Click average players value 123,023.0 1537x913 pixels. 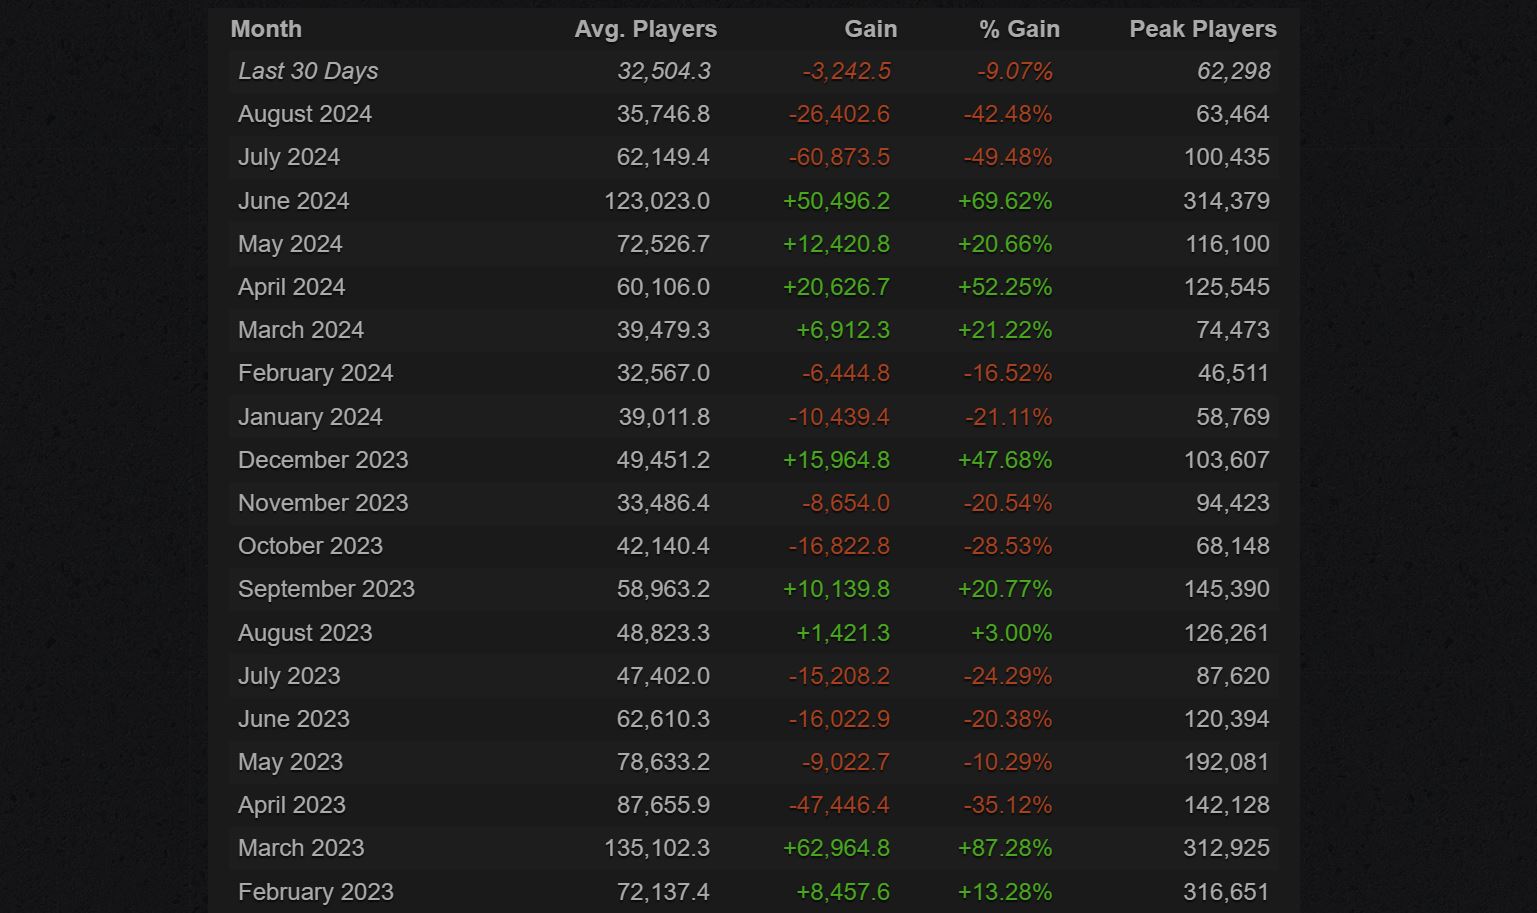point(657,201)
